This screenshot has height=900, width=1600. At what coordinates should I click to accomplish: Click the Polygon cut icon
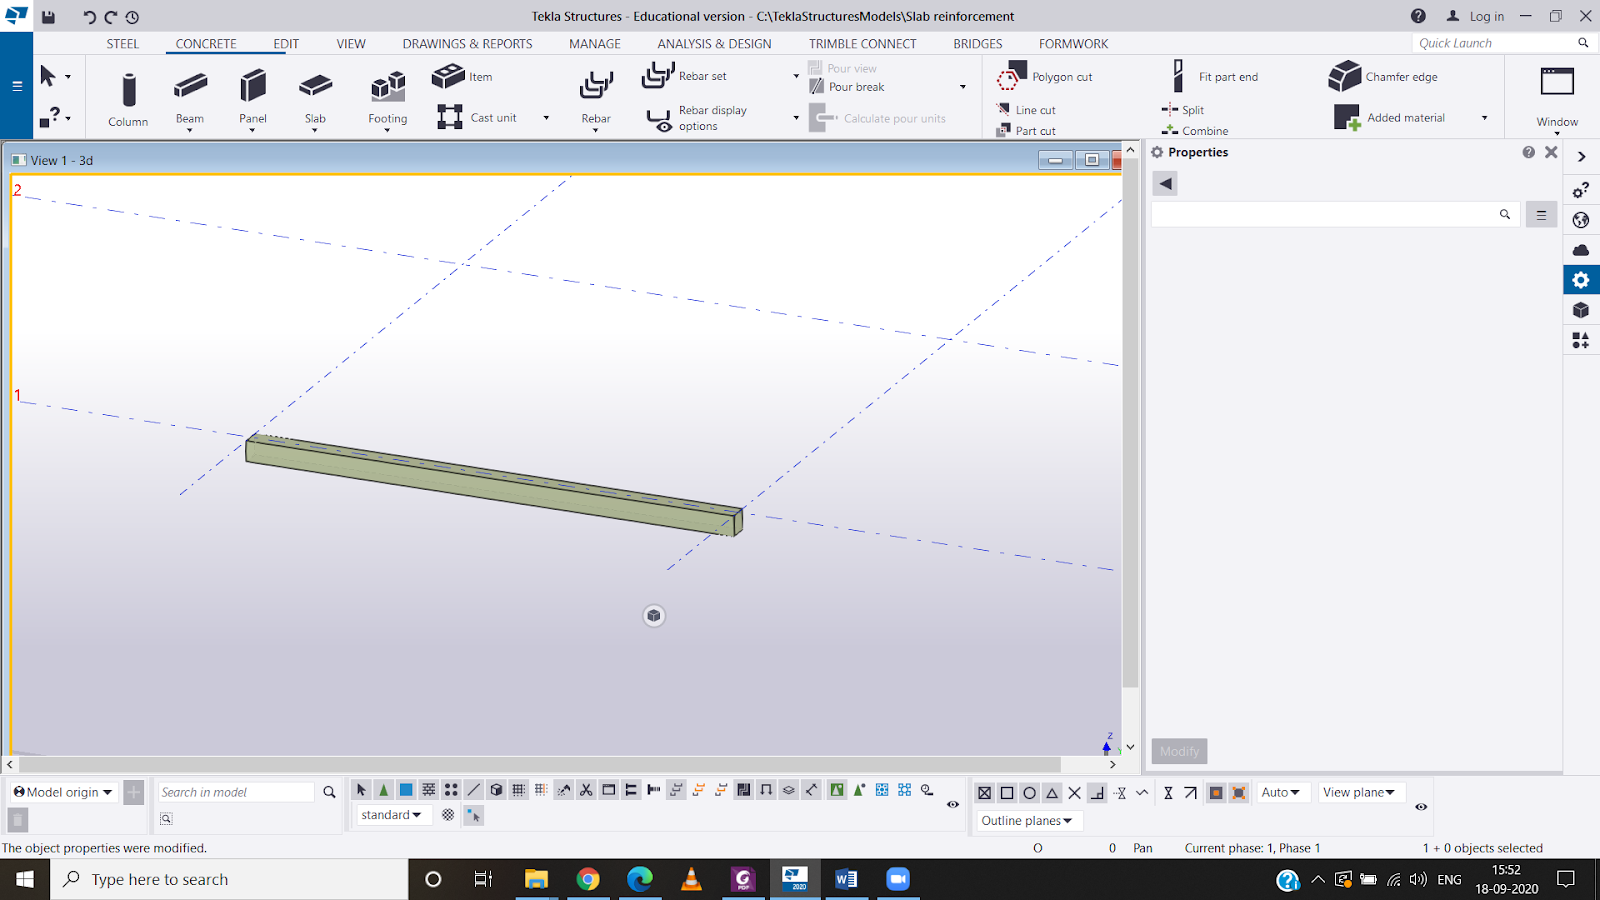pyautogui.click(x=1012, y=76)
